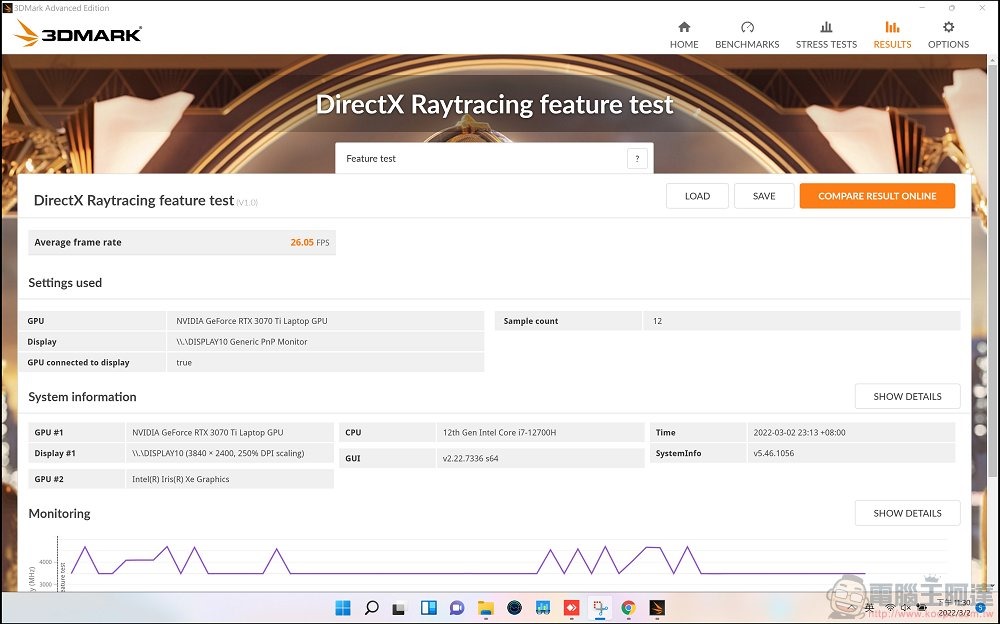Go to the Home tab
This screenshot has height=624, width=1000.
click(x=684, y=34)
